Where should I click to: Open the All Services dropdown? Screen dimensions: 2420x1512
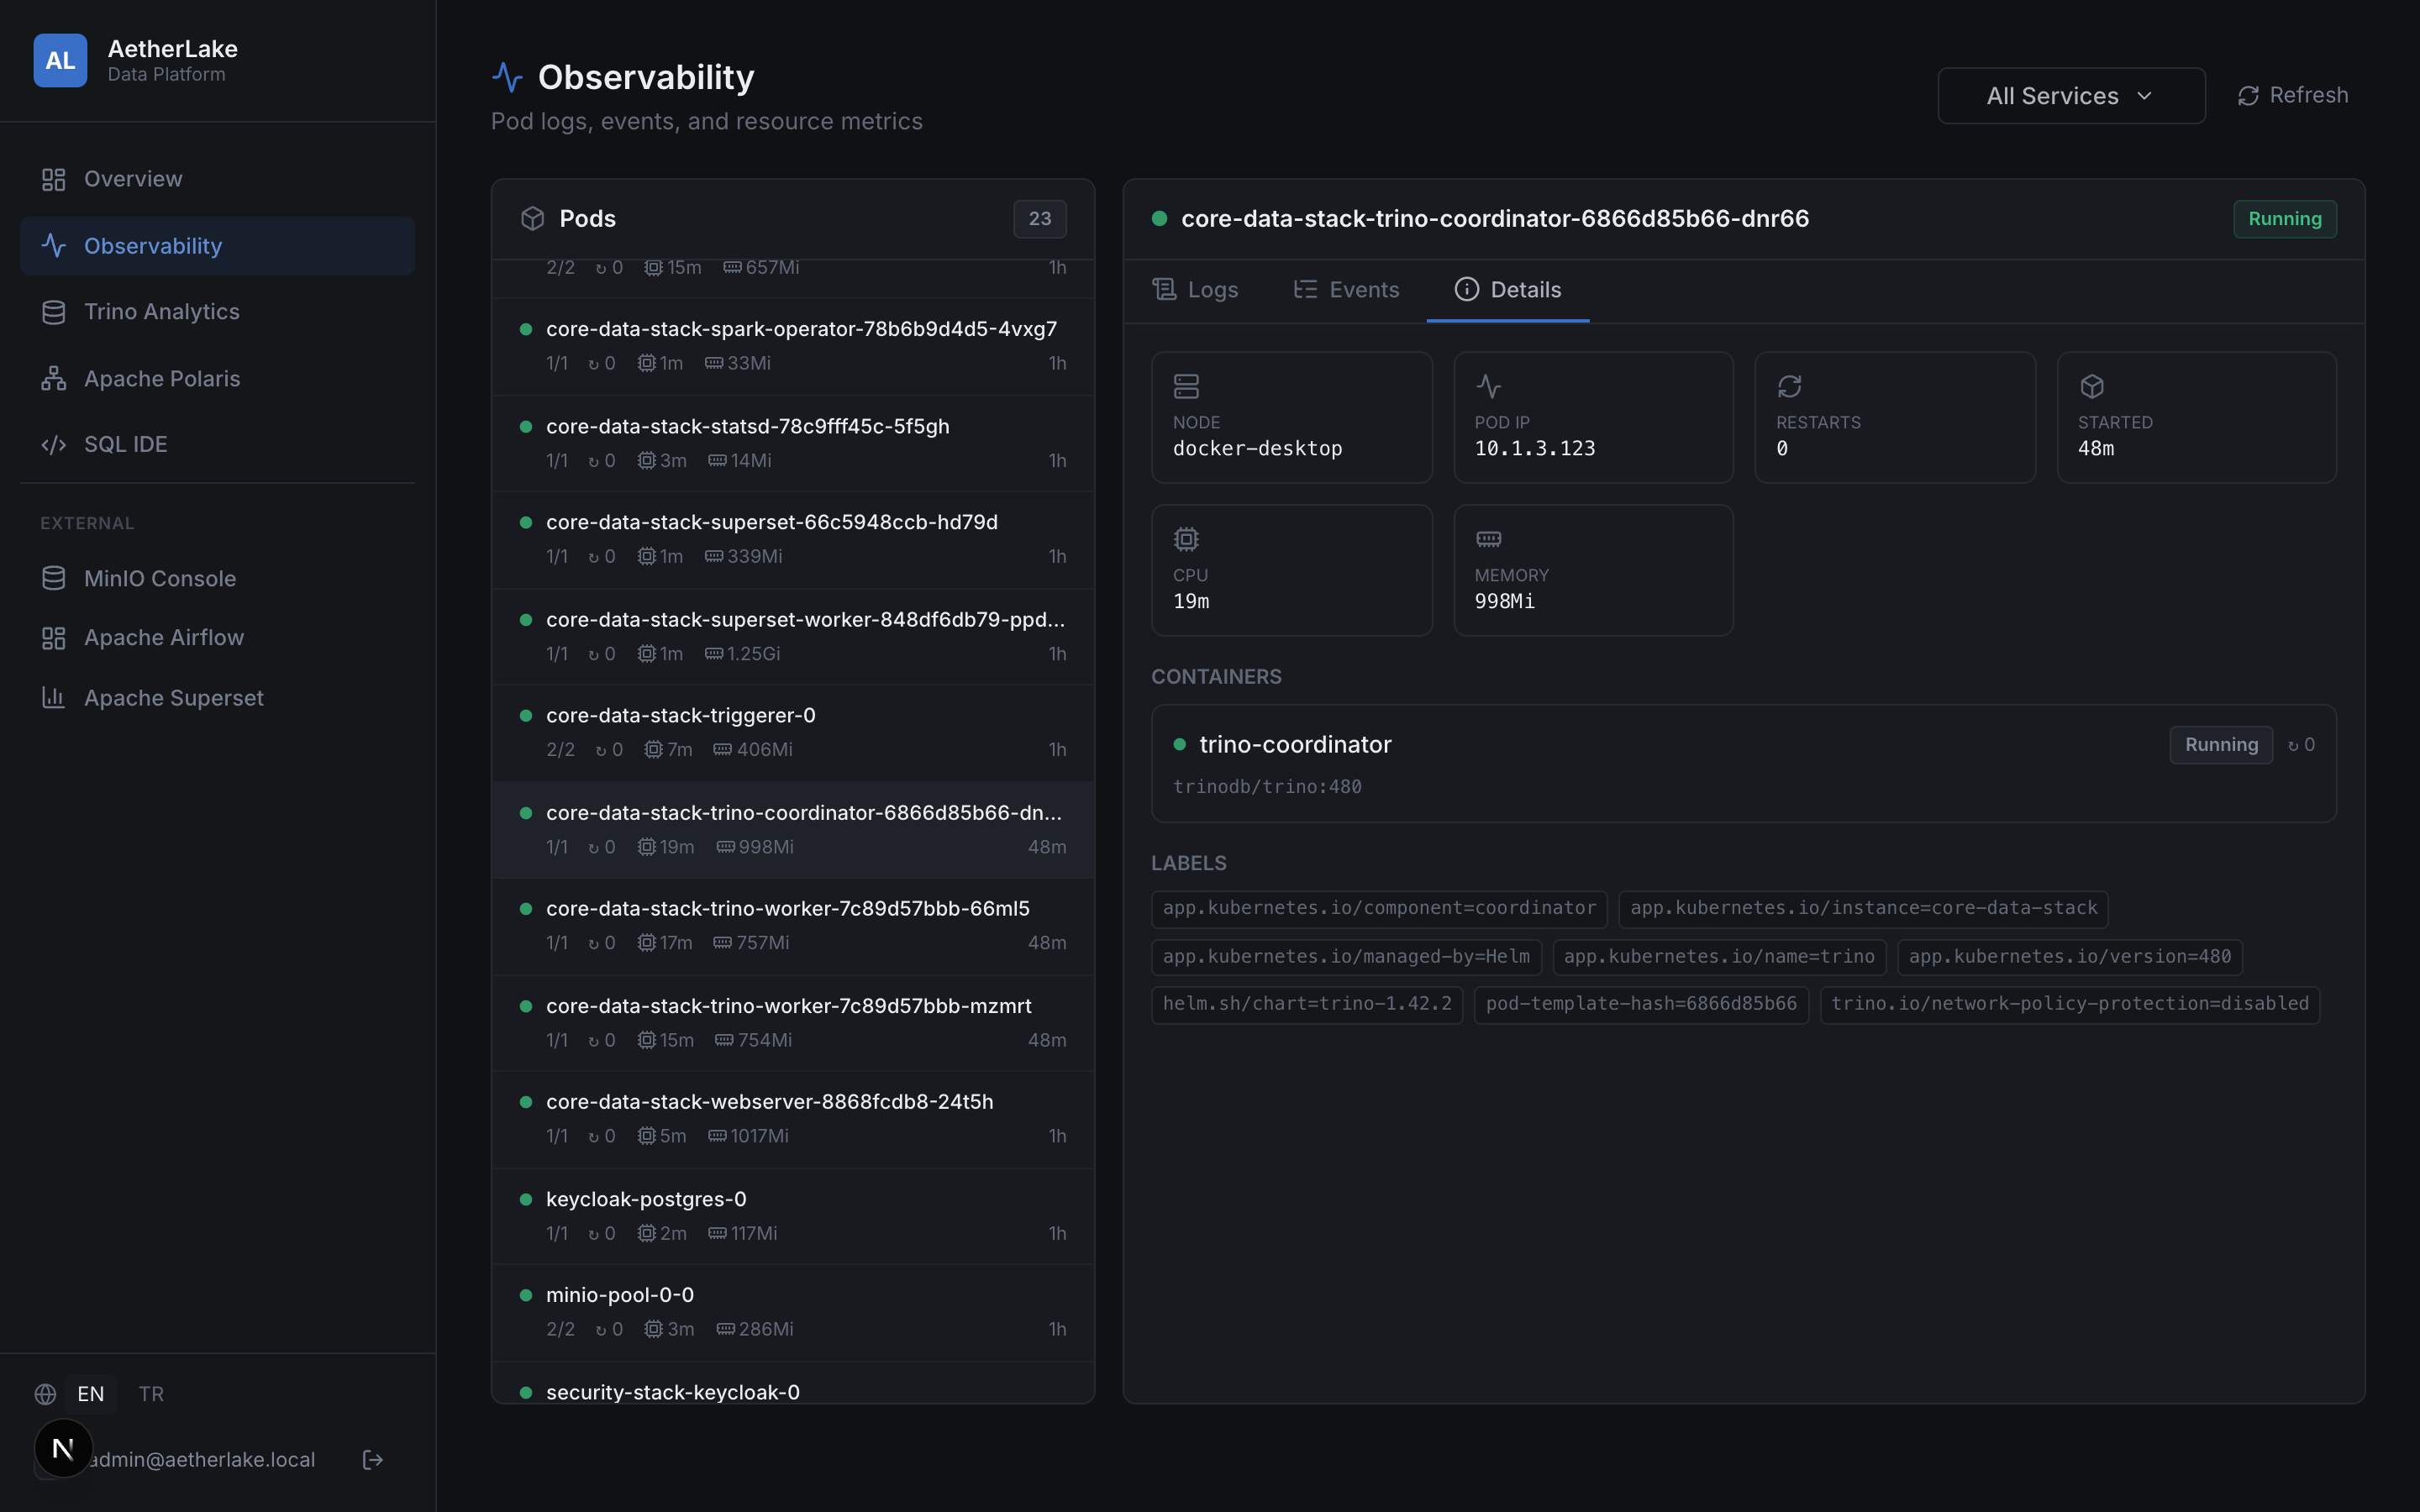[2071, 96]
